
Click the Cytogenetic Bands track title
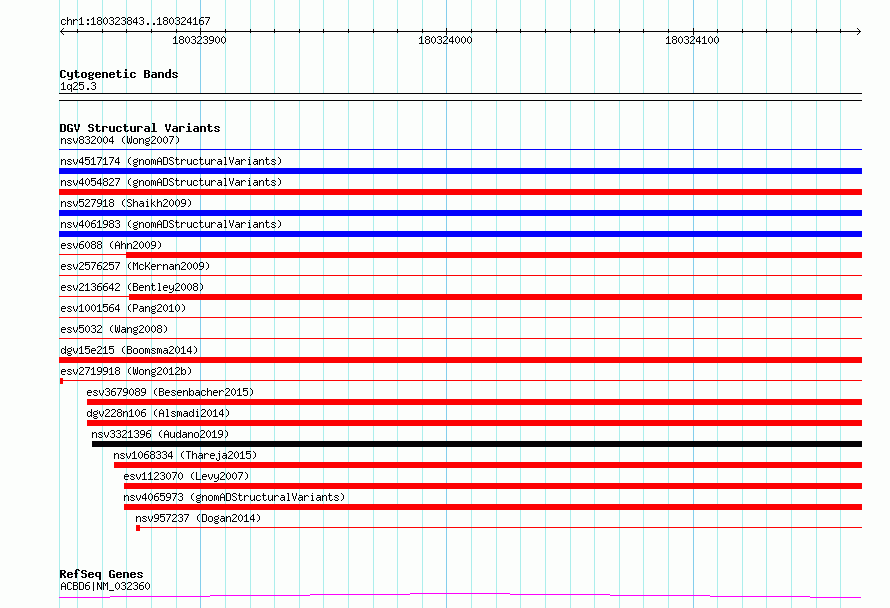(x=119, y=74)
